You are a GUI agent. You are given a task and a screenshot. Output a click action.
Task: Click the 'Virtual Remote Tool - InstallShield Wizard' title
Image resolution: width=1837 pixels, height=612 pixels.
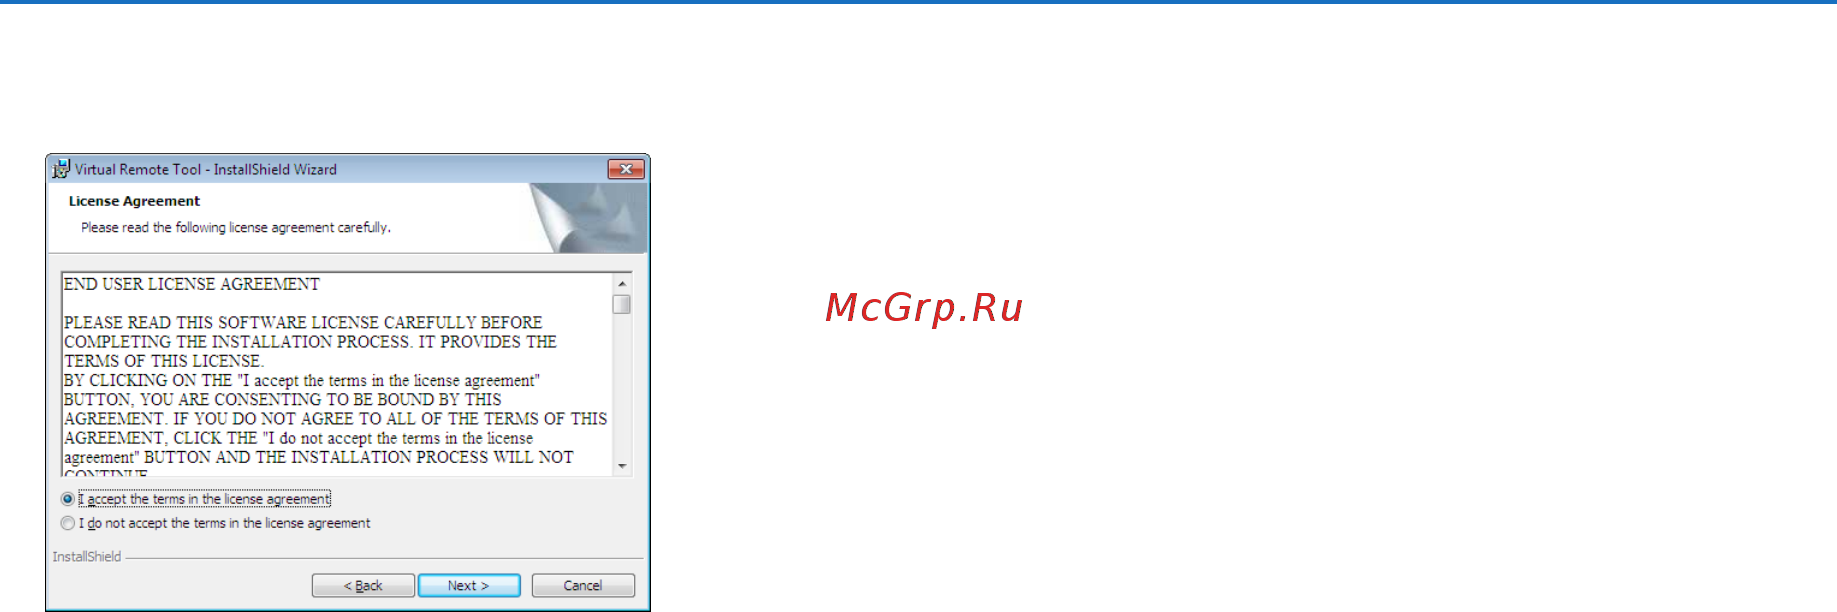tap(206, 170)
